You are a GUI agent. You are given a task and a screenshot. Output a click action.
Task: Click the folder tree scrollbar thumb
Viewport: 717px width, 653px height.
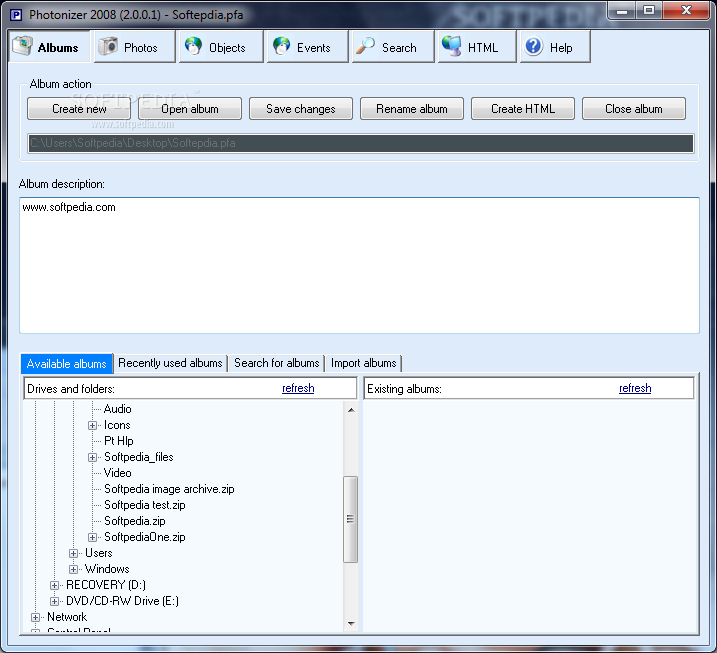point(350,519)
